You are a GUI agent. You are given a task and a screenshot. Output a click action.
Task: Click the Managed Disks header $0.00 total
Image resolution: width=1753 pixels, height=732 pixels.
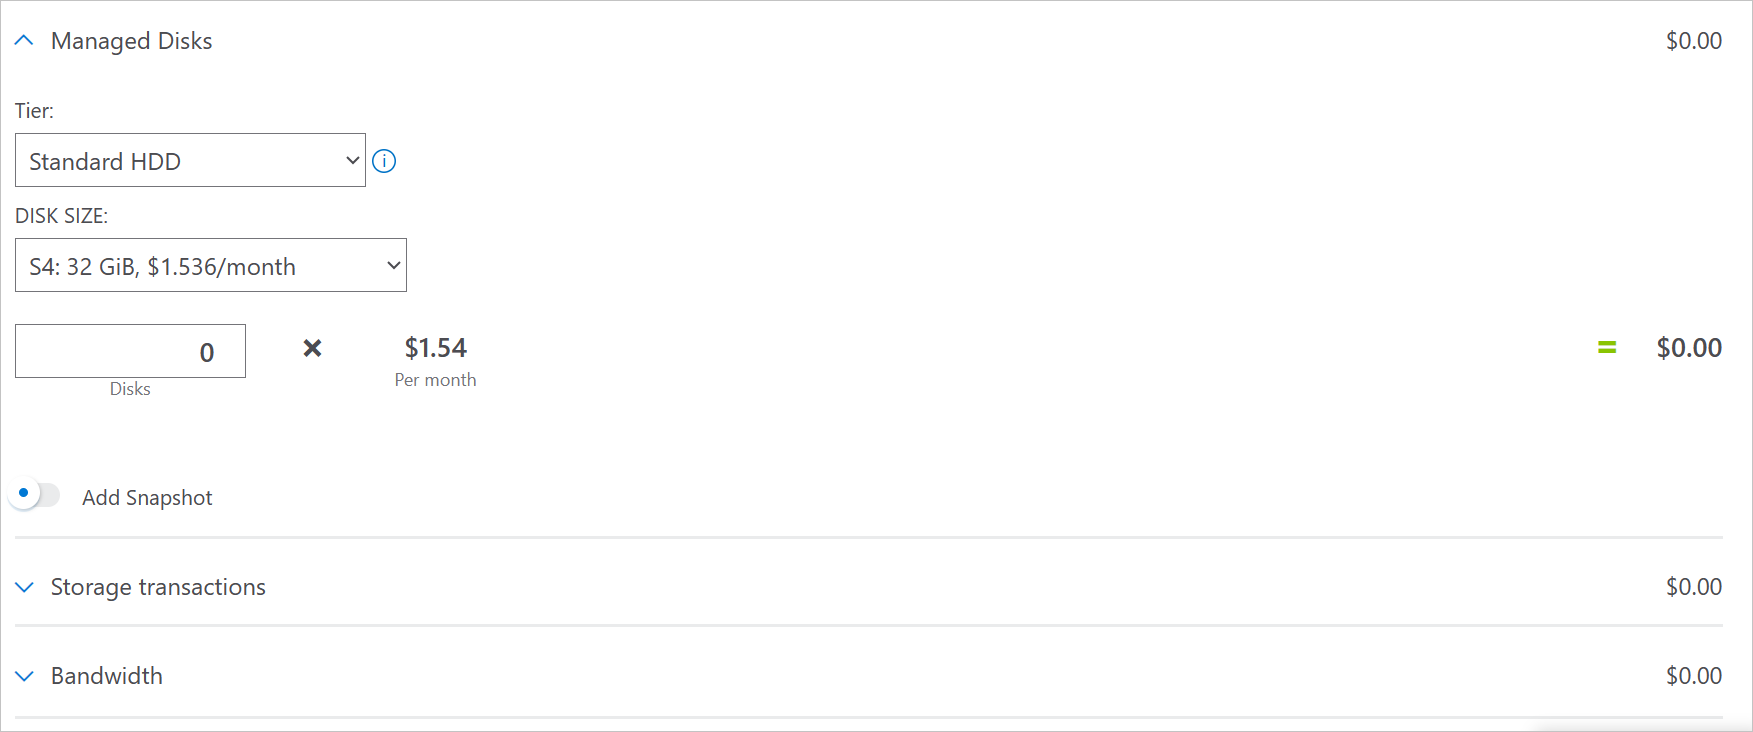(x=1693, y=41)
